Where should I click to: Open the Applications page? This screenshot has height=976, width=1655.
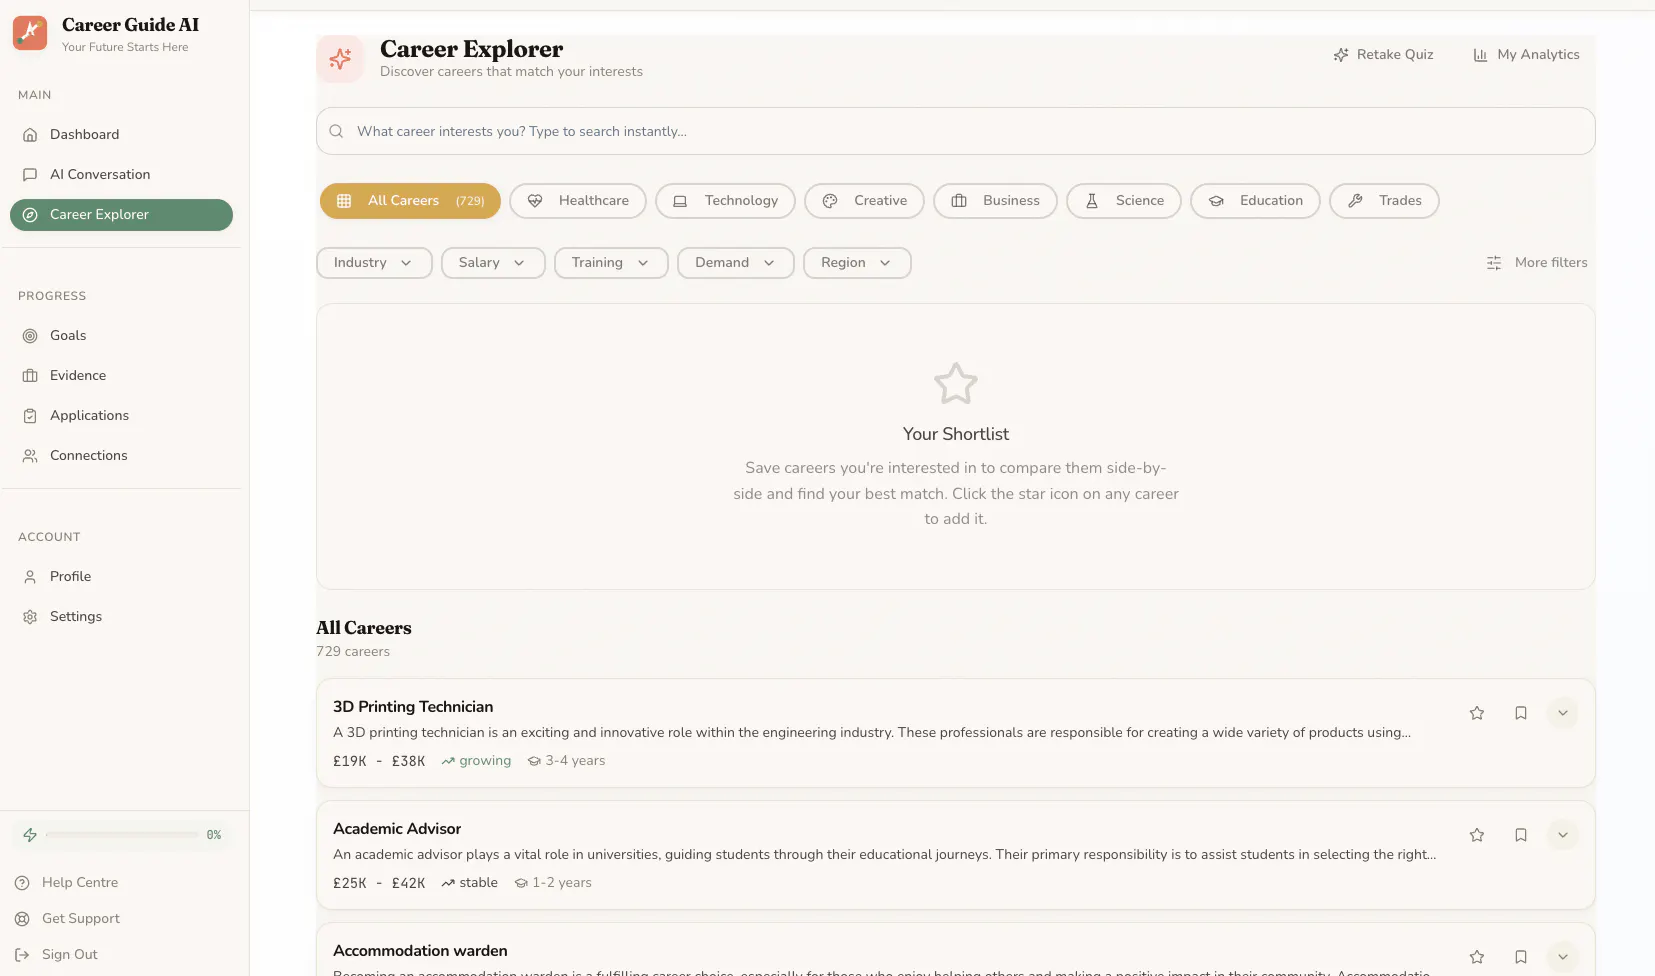click(x=121, y=416)
